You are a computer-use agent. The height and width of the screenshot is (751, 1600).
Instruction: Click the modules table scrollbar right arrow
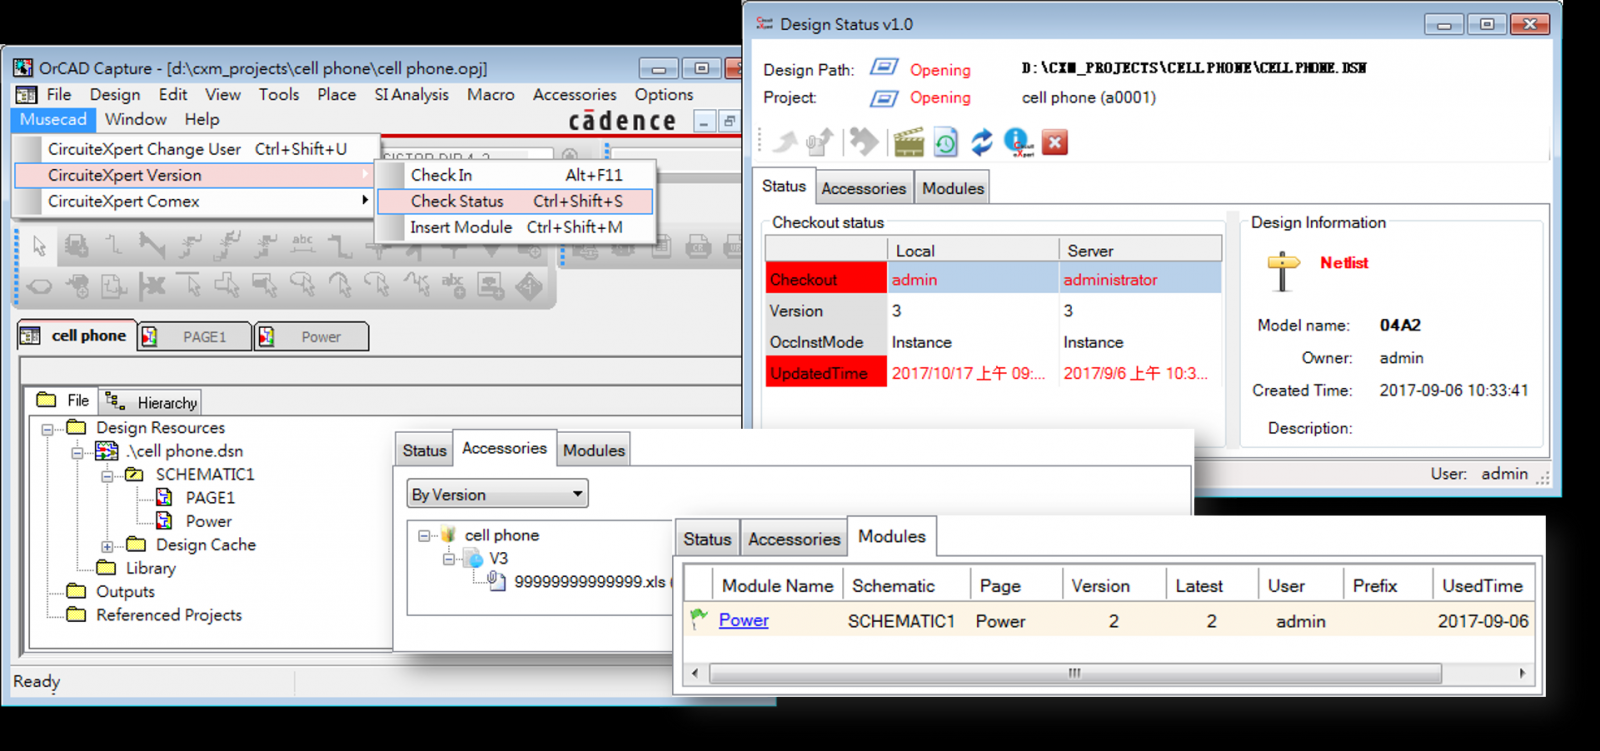pos(1522,673)
